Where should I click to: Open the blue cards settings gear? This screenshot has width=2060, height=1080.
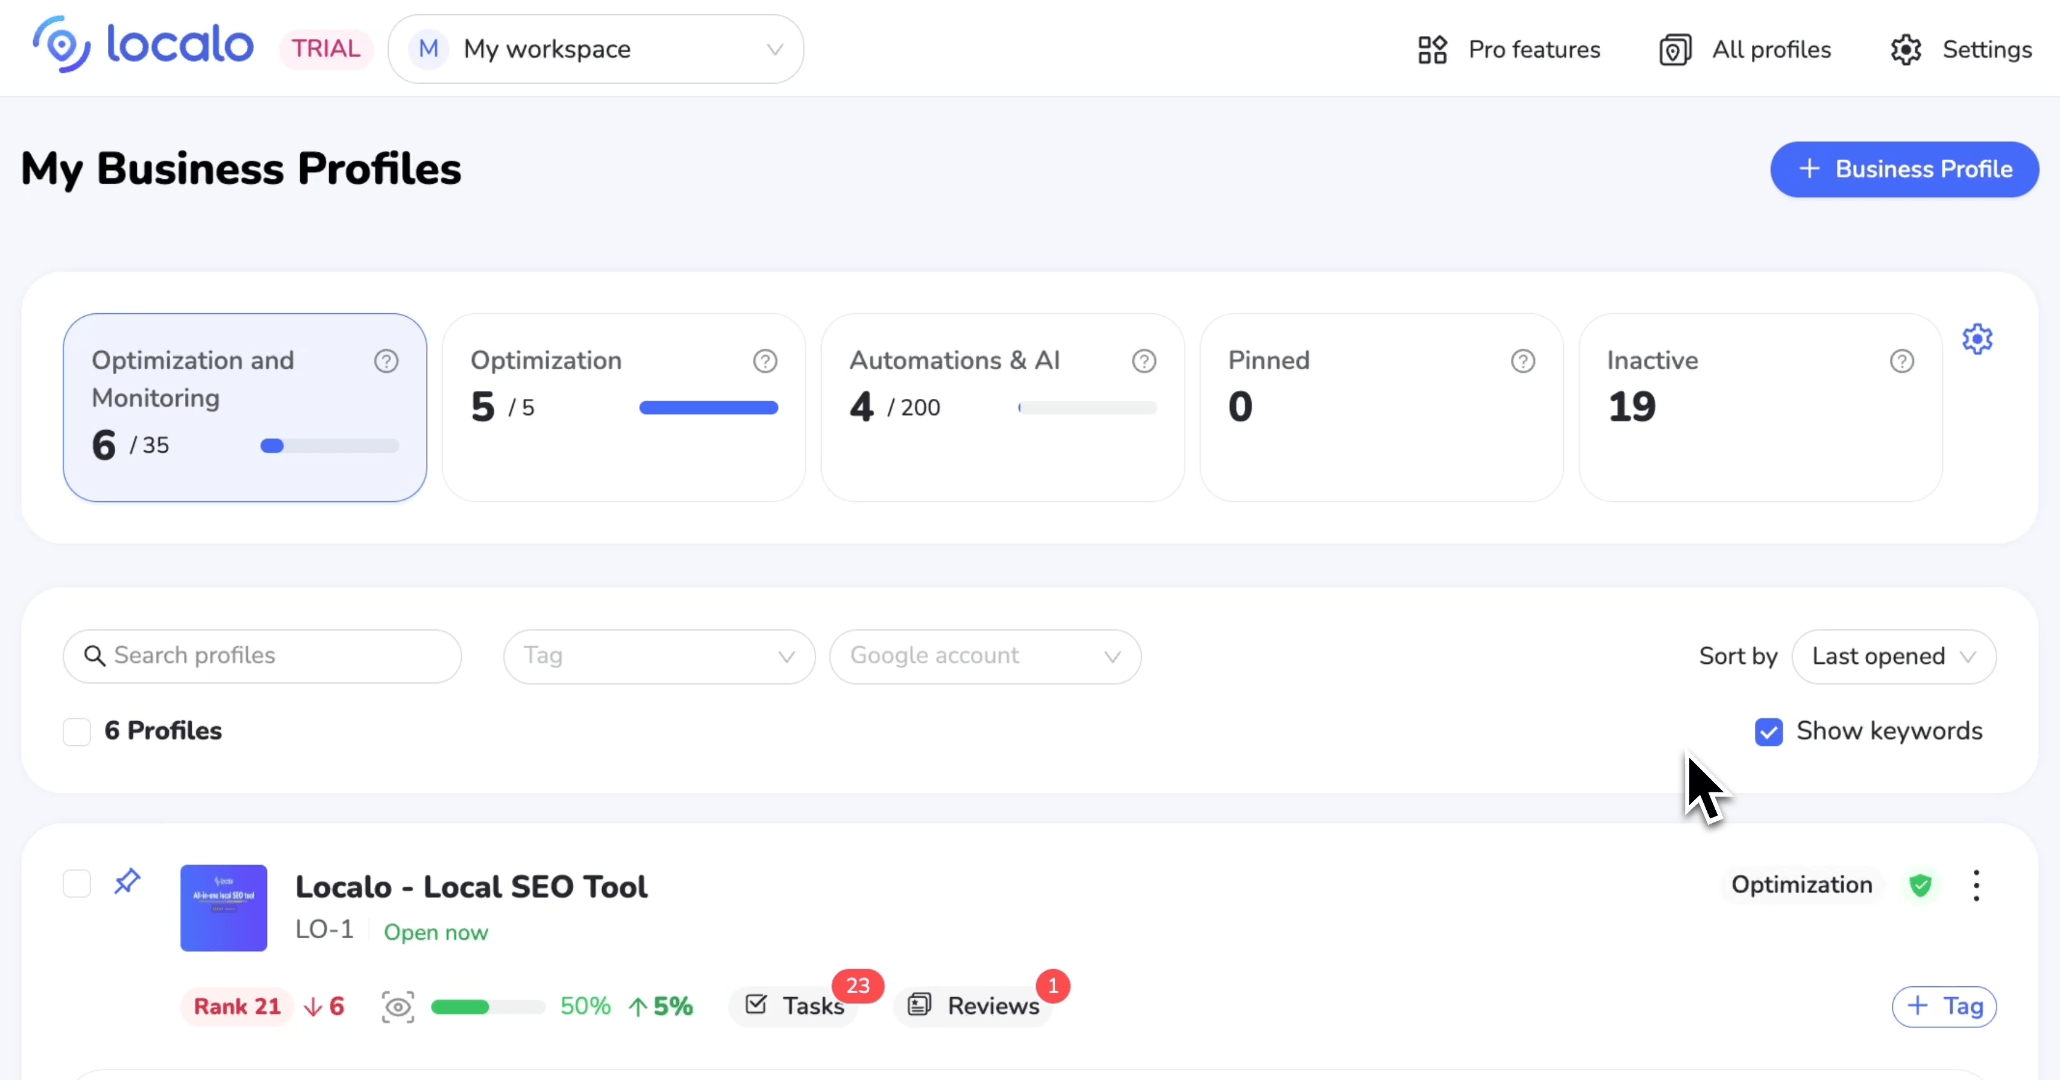coord(1977,340)
